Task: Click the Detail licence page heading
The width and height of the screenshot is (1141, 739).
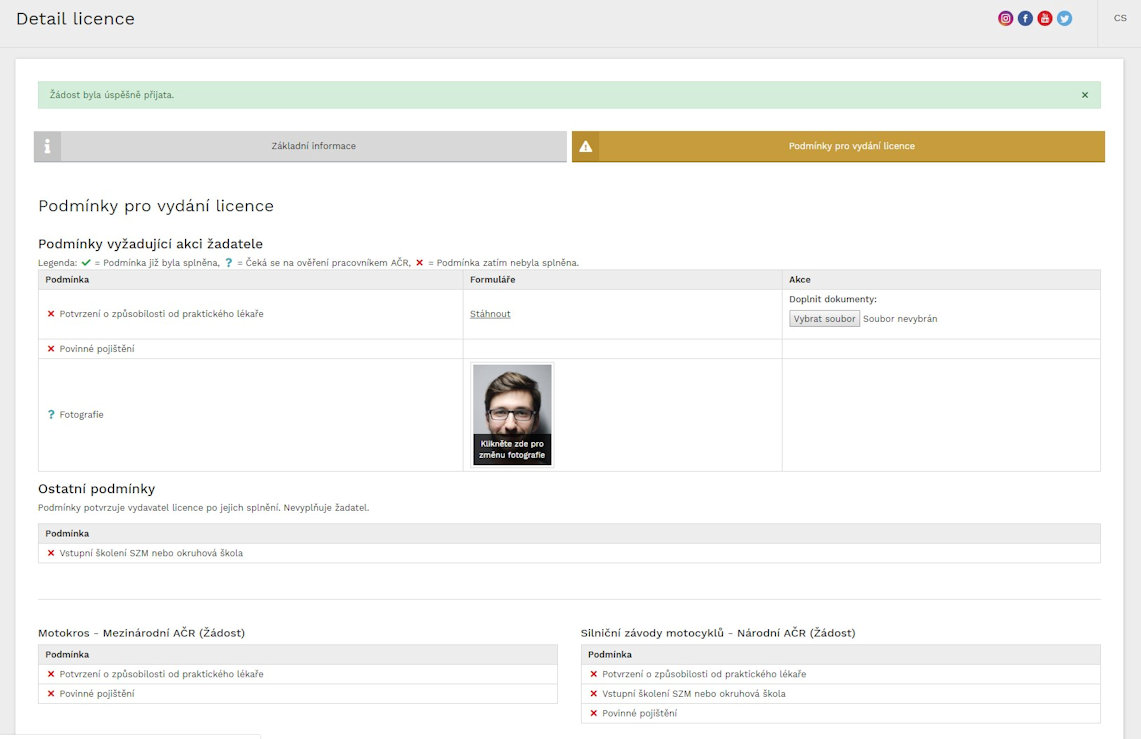Action: [x=75, y=19]
